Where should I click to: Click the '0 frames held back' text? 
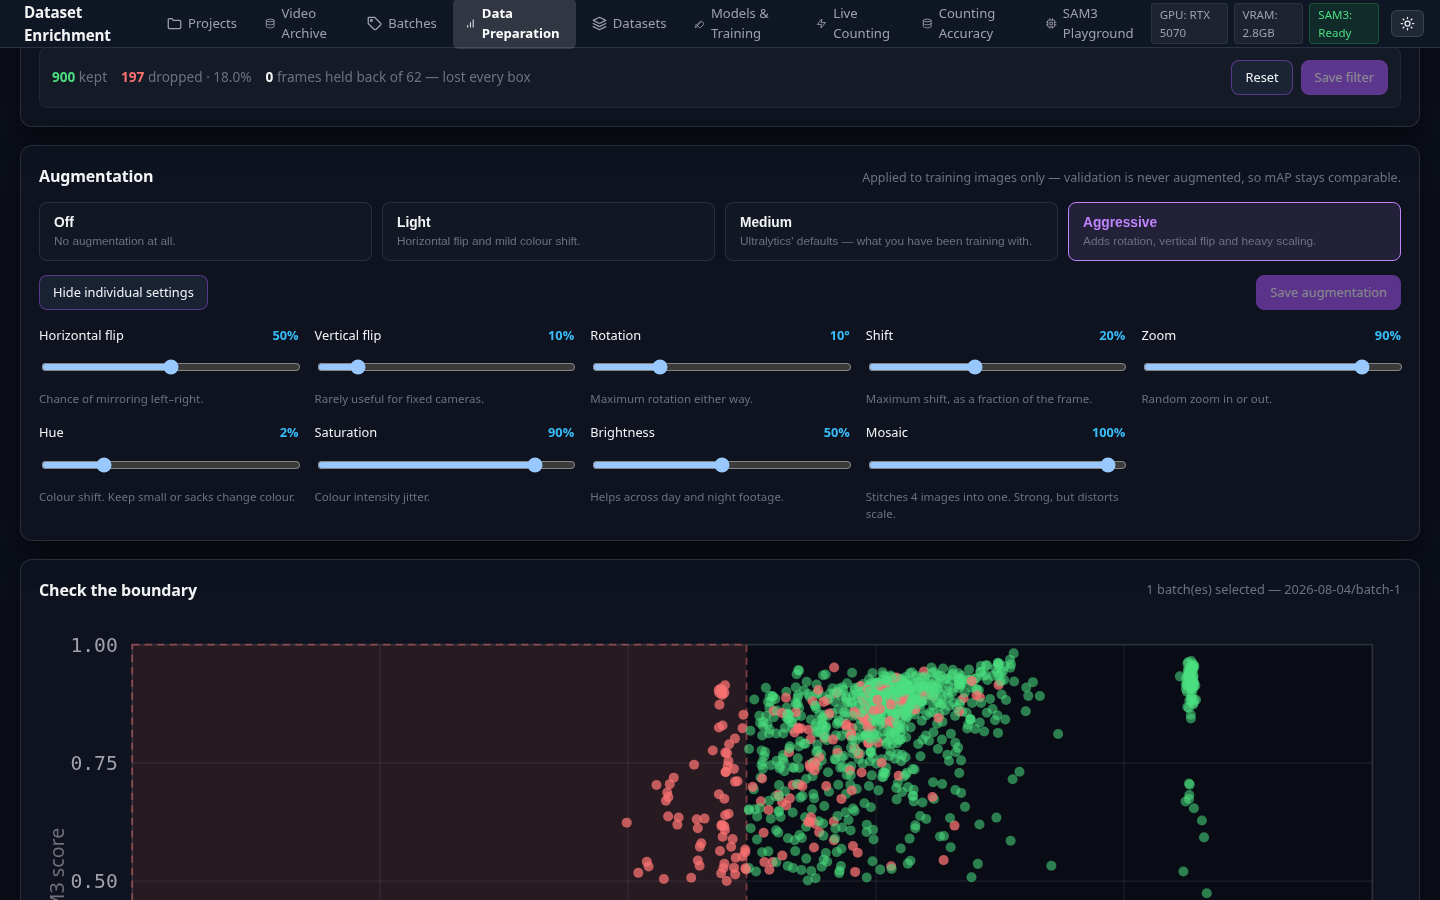tap(398, 77)
